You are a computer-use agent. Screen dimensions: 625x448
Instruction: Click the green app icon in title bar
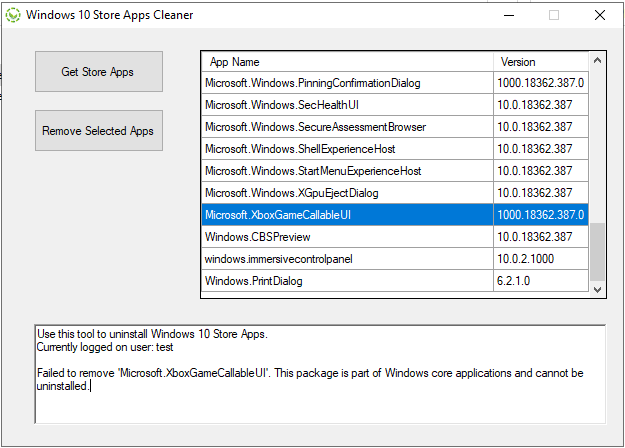pos(13,15)
